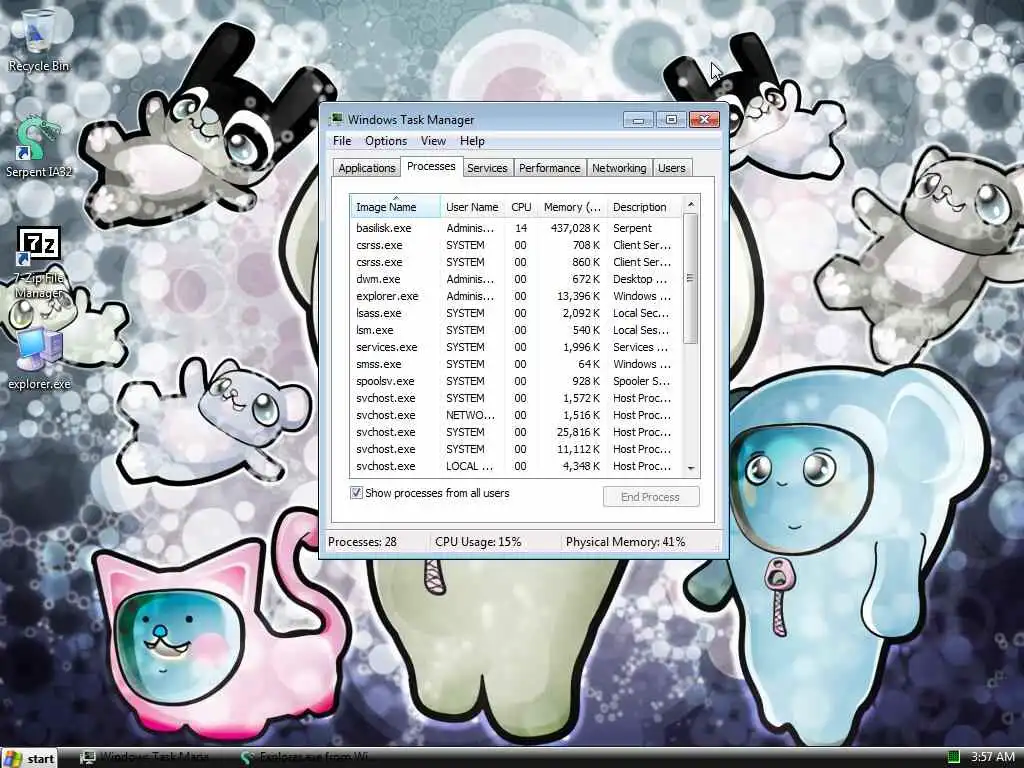Image resolution: width=1024 pixels, height=768 pixels.
Task: Click the process list scroll up arrow
Action: [x=691, y=204]
